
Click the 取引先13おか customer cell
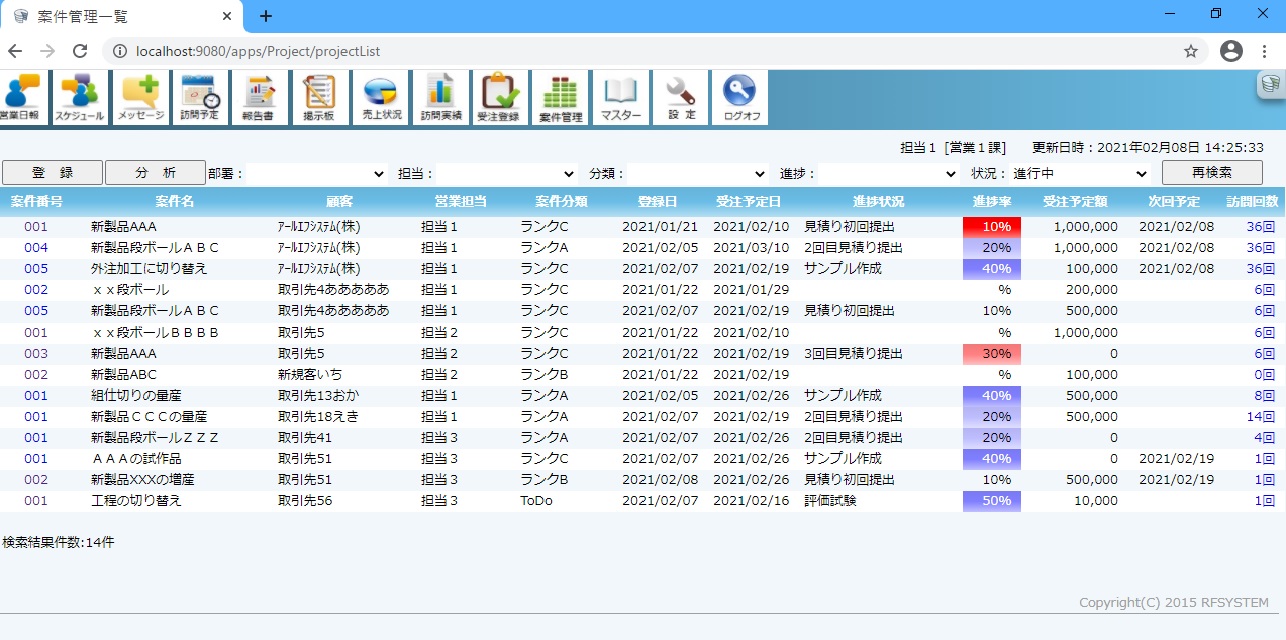pos(318,396)
